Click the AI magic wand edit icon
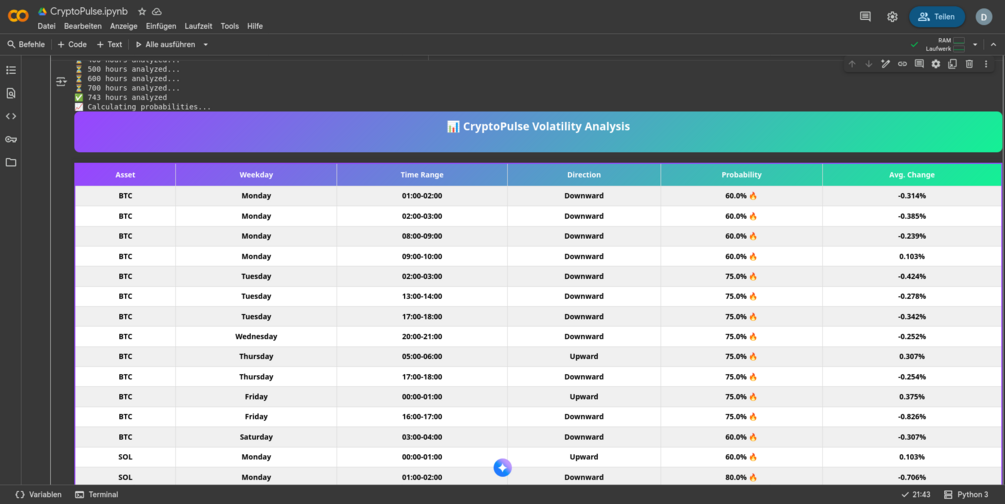 point(885,64)
